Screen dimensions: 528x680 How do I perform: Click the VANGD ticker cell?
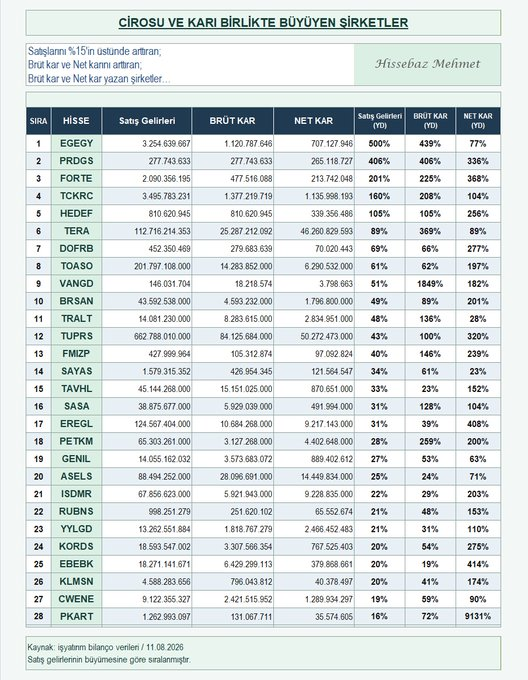76,284
